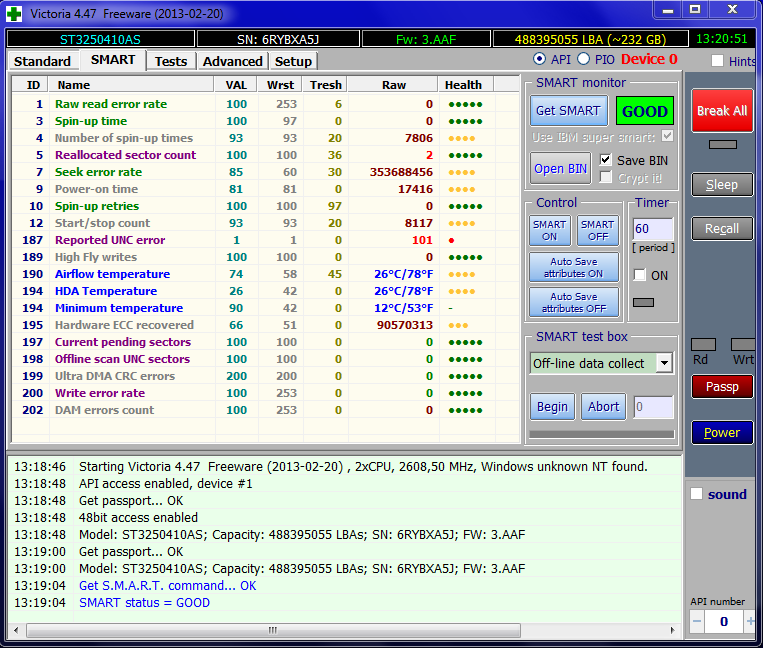The height and width of the screenshot is (648, 763).
Task: Click the log horizontal scrollbar
Action: 272,630
